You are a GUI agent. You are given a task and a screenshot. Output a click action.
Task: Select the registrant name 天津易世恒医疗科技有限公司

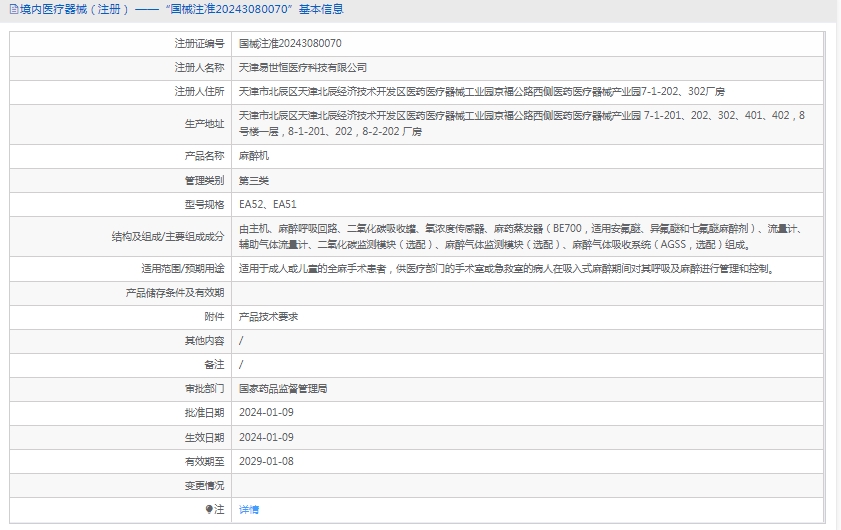coord(303,68)
